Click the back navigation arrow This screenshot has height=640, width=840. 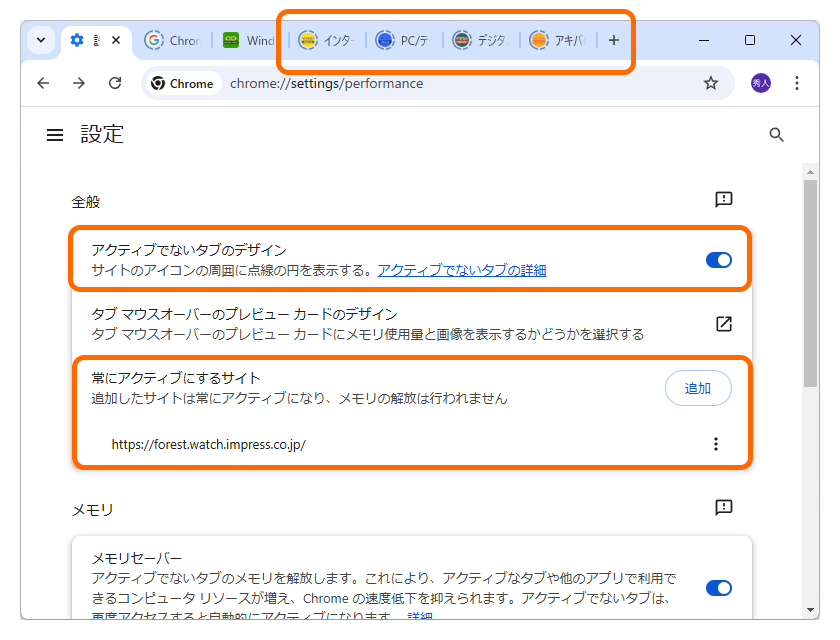(42, 83)
